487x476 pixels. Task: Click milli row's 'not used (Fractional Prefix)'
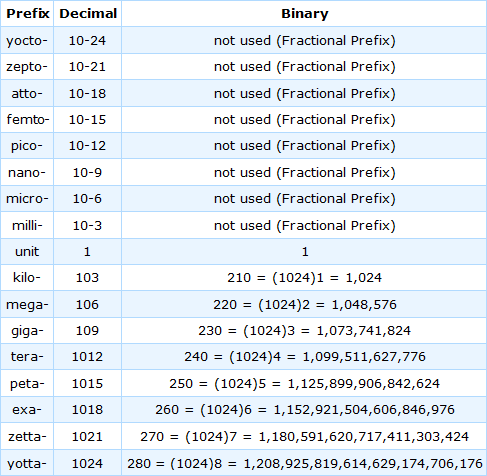(304, 225)
